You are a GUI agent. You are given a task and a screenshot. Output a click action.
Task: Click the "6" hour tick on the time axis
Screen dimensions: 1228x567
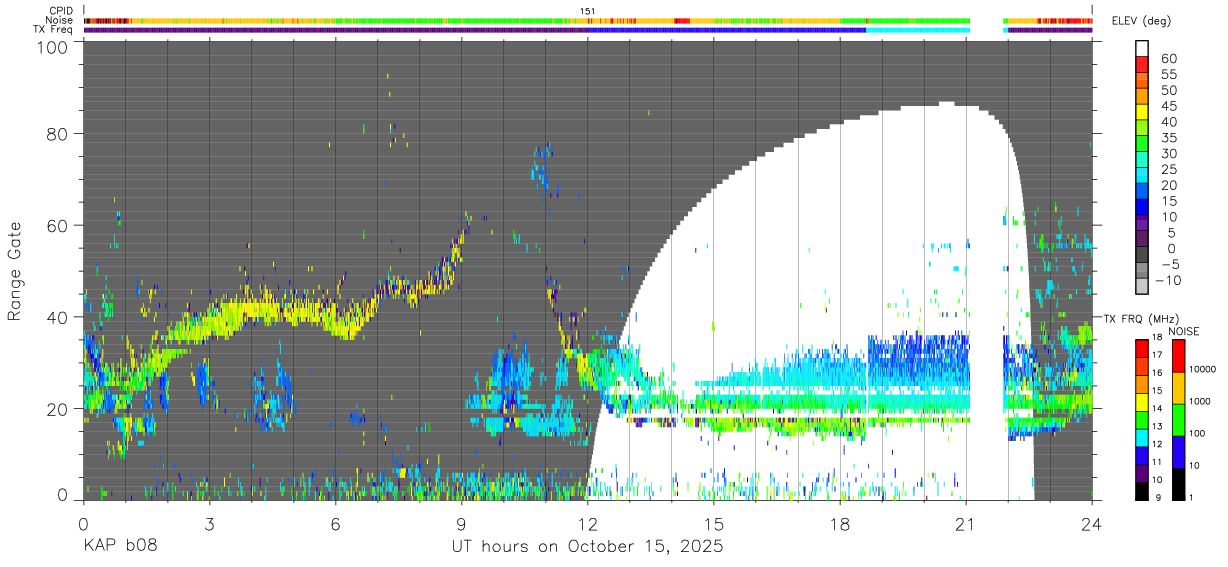pyautogui.click(x=335, y=523)
